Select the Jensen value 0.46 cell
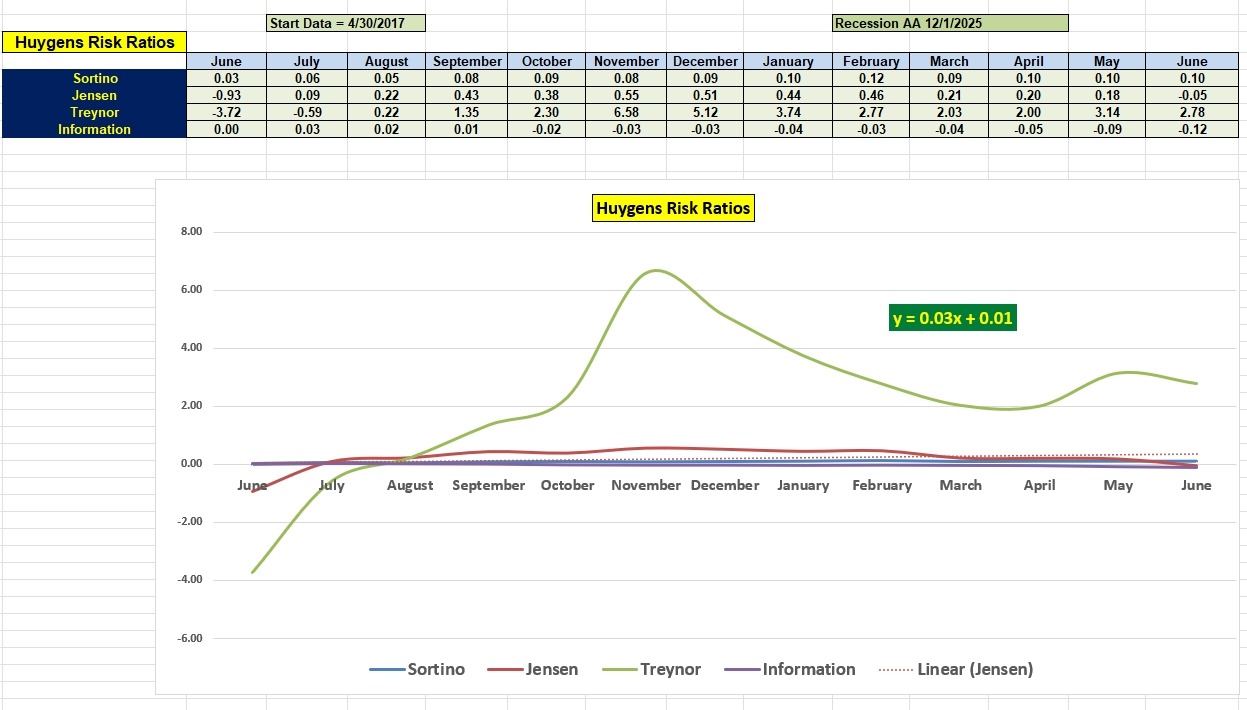 tap(871, 95)
